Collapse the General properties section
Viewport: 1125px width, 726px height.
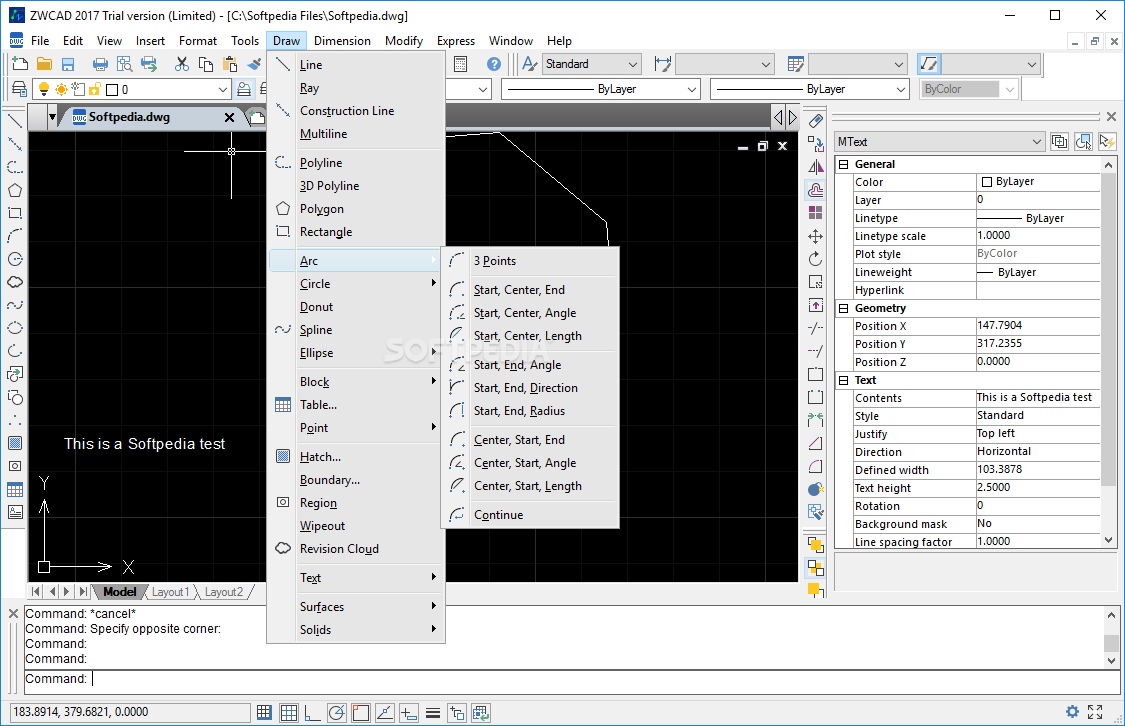pos(844,164)
